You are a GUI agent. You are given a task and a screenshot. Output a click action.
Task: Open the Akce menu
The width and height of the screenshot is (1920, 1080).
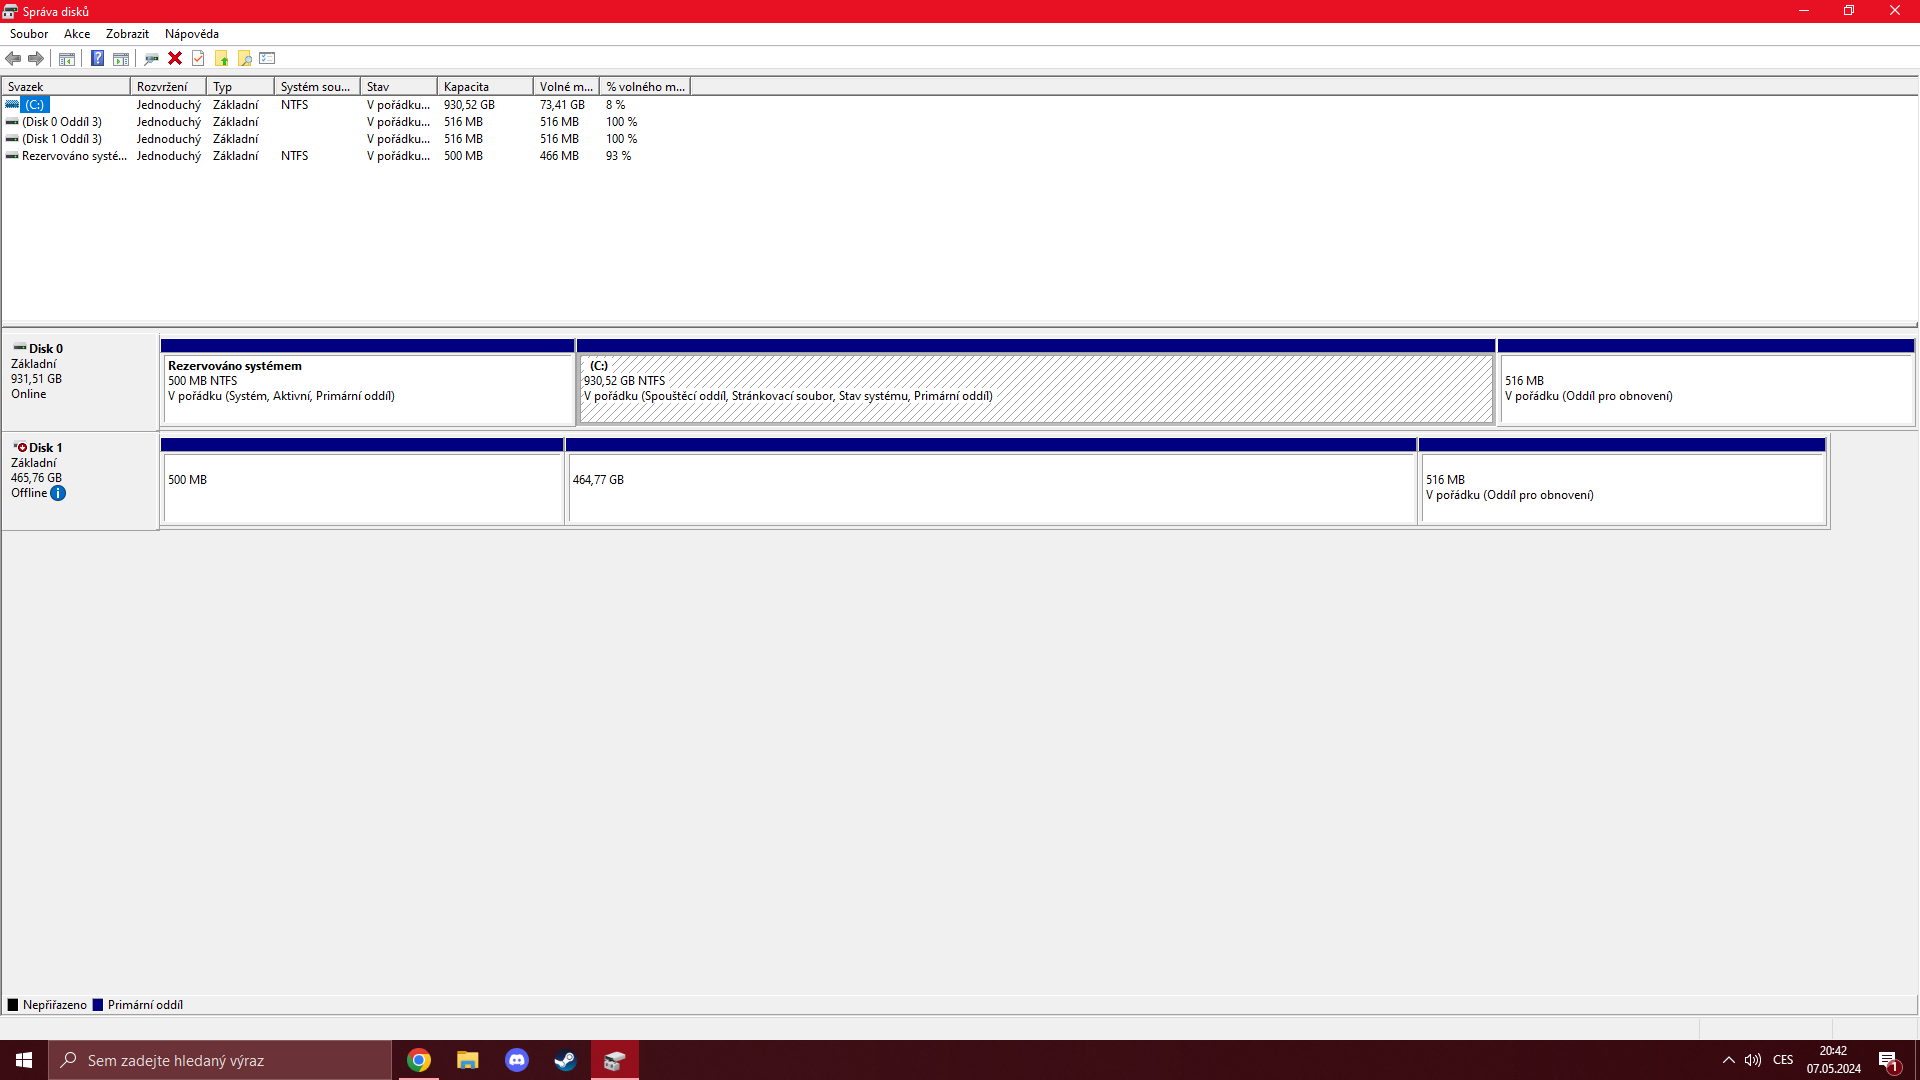[x=77, y=34]
